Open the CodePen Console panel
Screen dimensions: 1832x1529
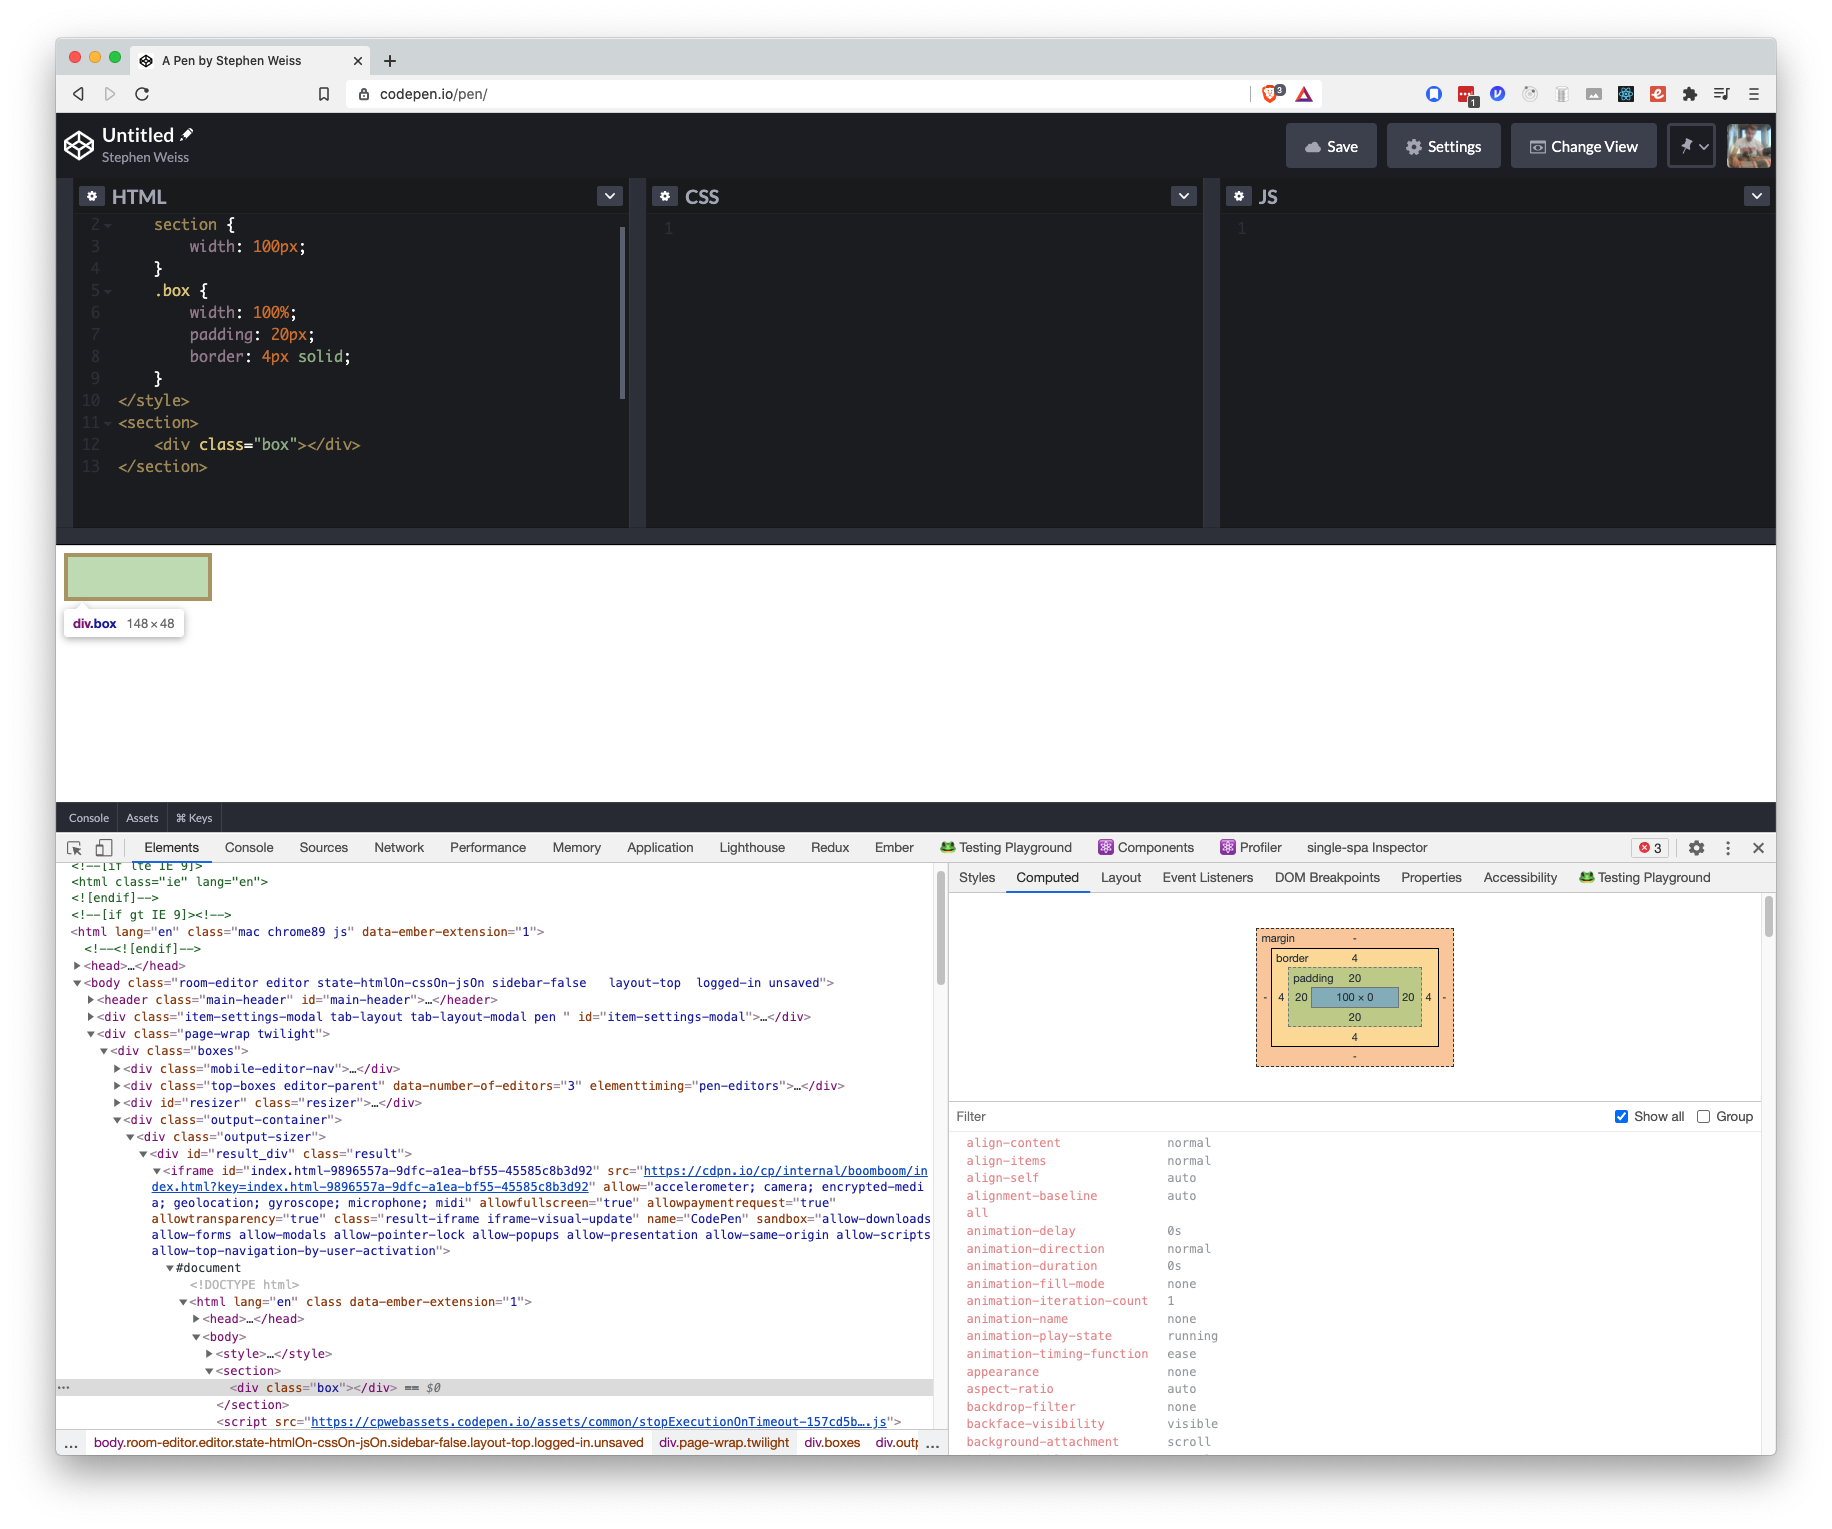tap(89, 818)
